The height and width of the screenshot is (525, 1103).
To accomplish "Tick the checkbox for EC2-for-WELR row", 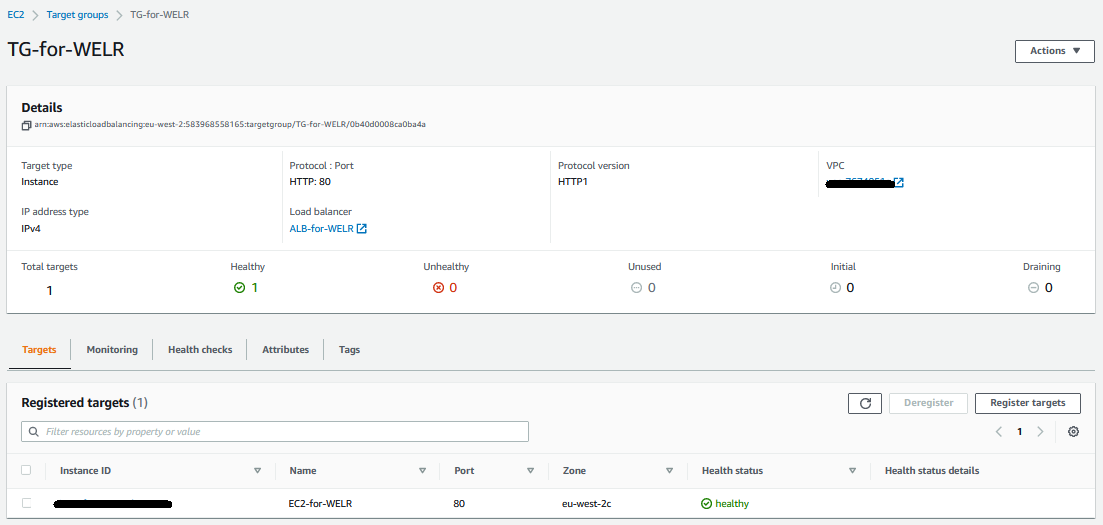I will pyautogui.click(x=26, y=503).
